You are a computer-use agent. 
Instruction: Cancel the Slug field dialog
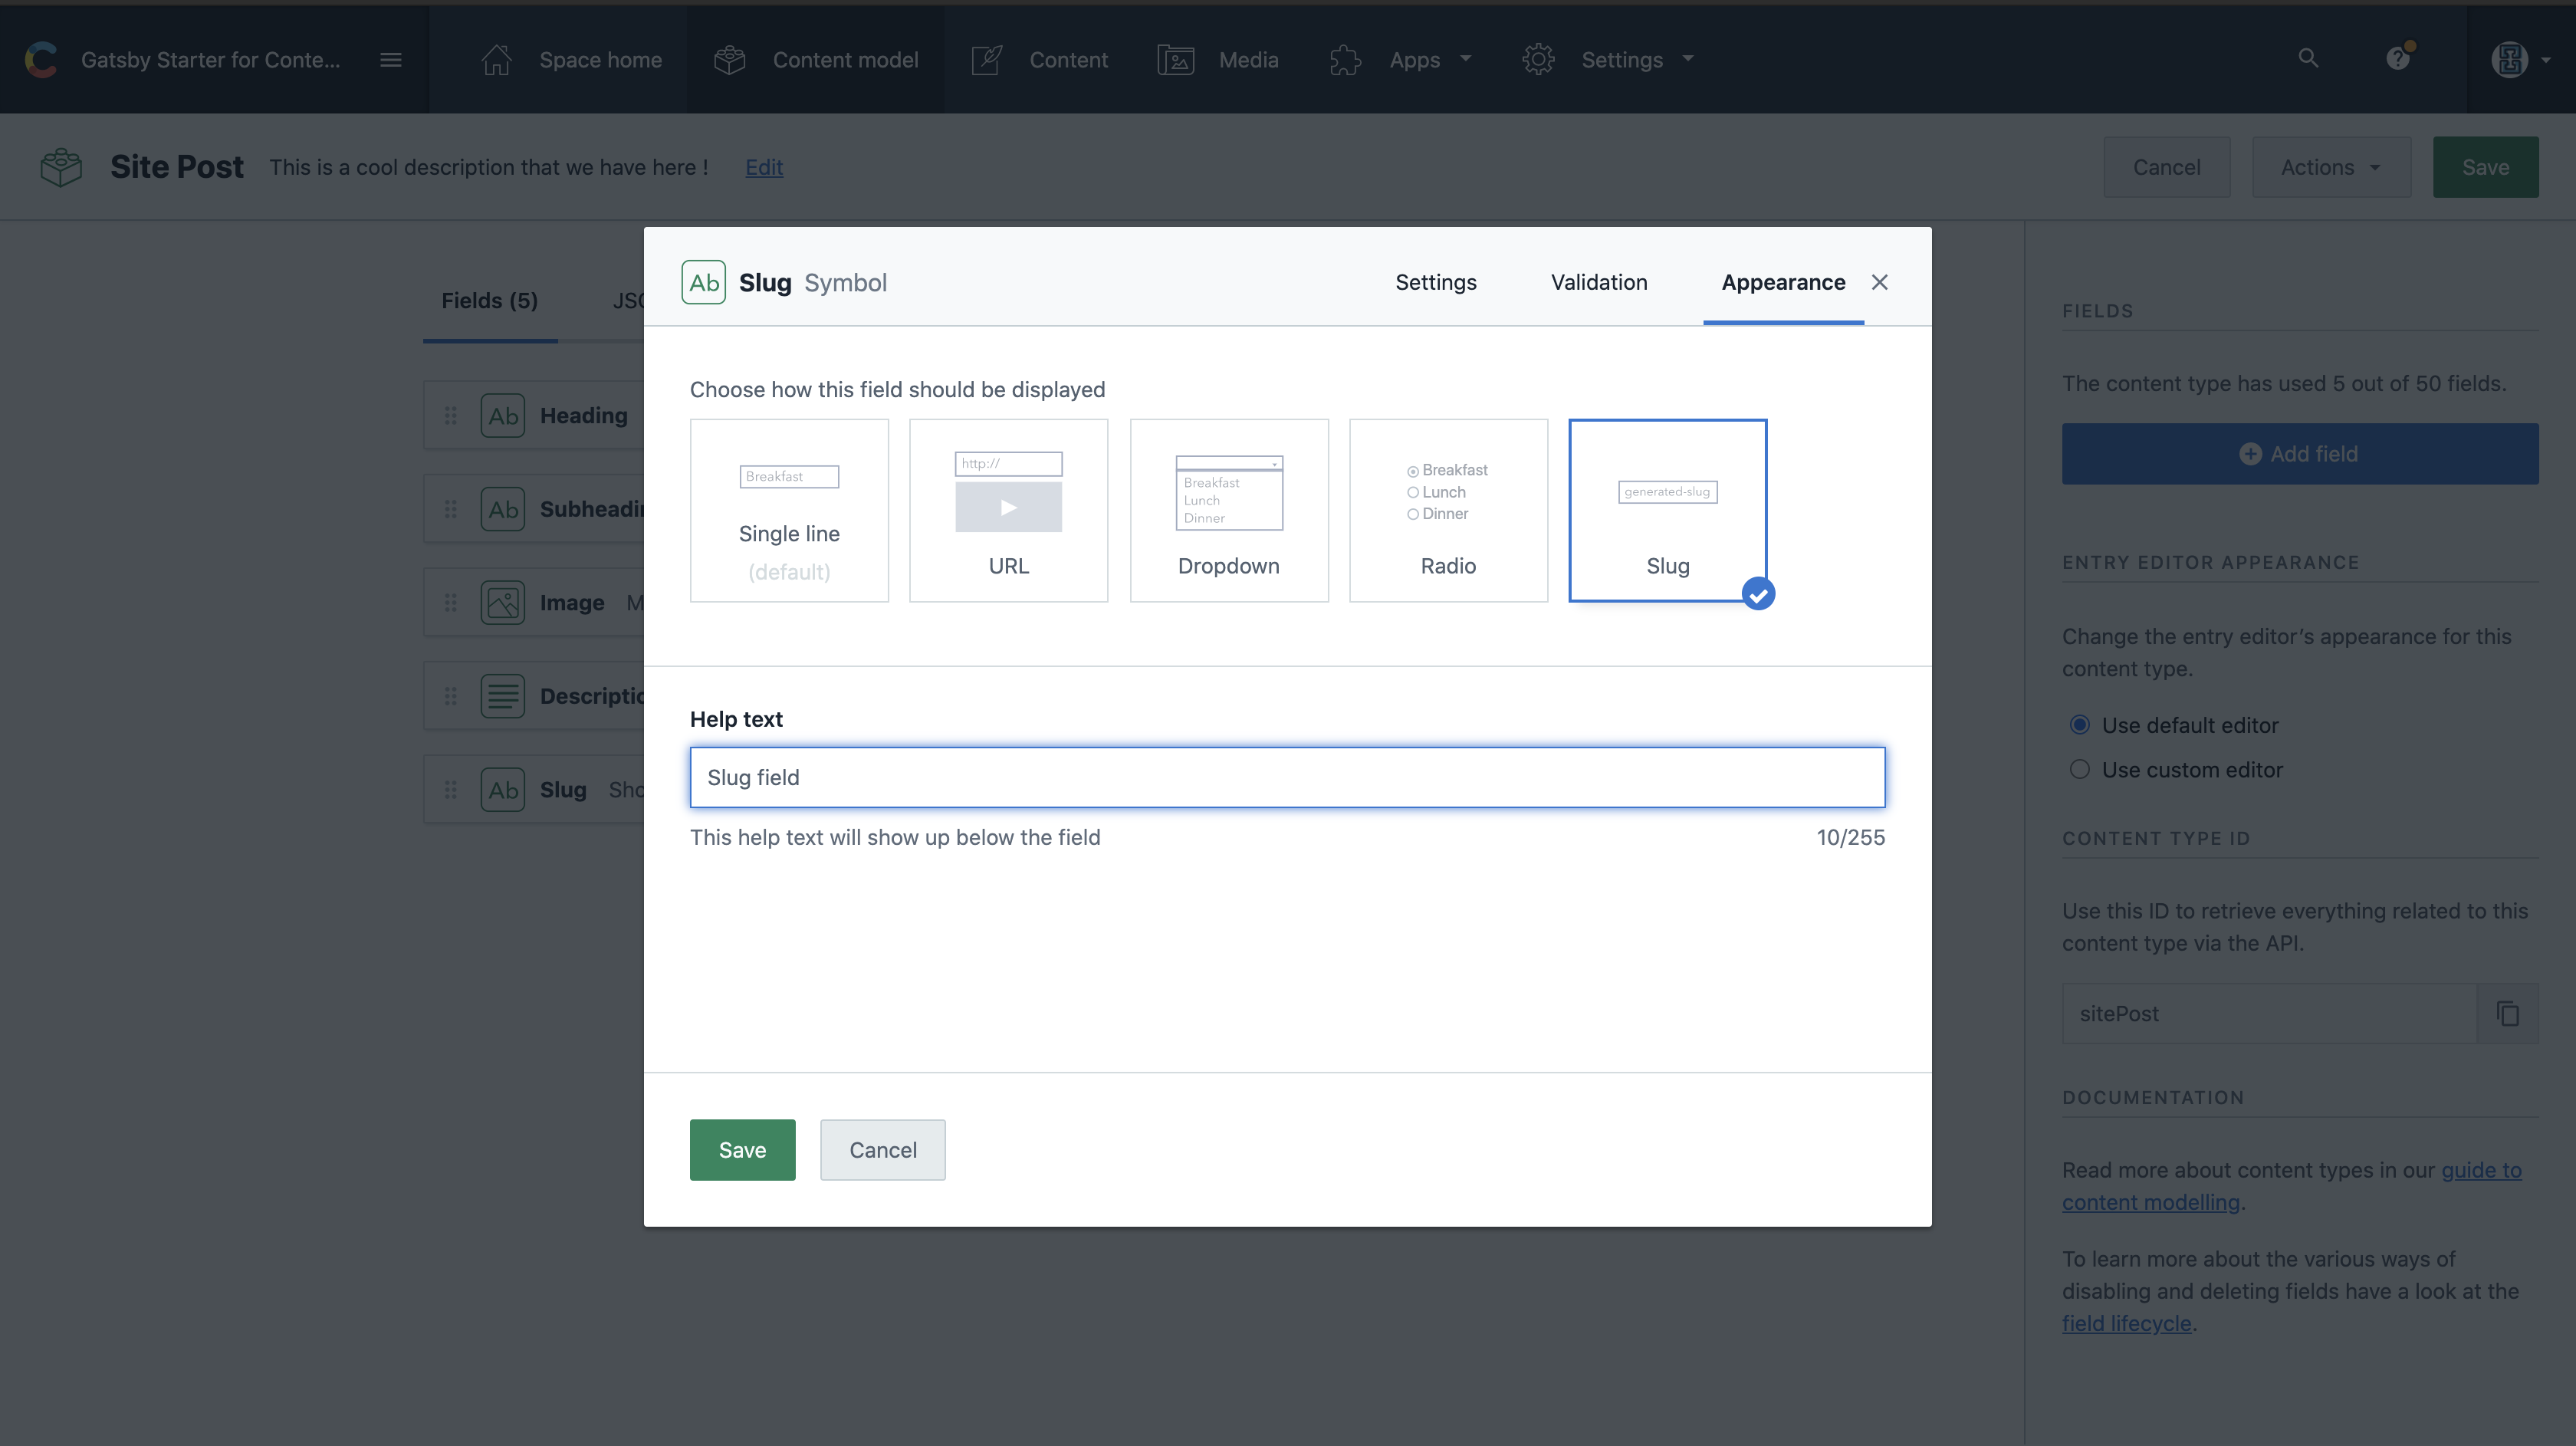pos(883,1150)
